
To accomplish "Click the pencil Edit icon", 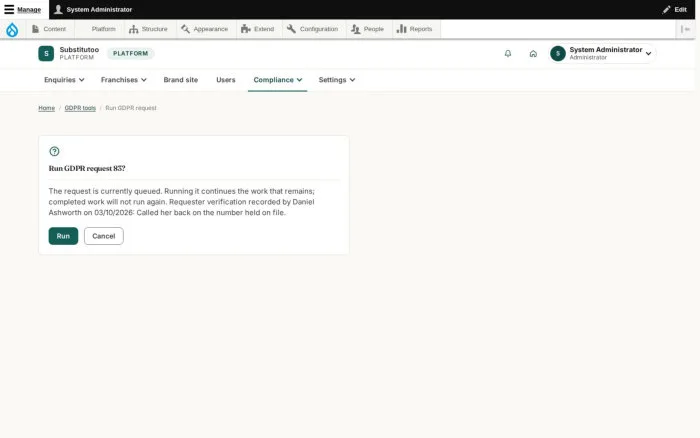I will 666,9.
